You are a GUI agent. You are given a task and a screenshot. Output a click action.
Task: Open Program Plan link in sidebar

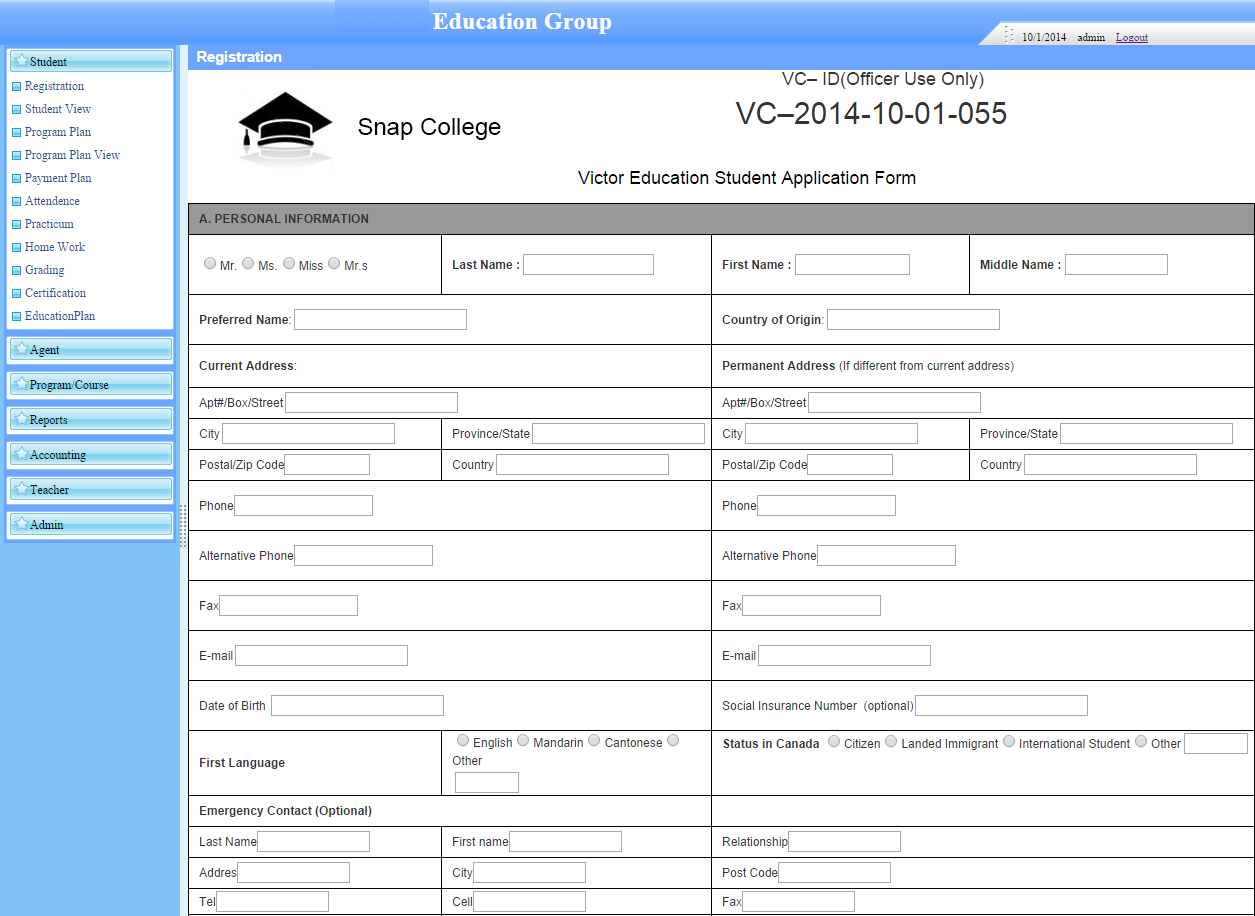[58, 132]
